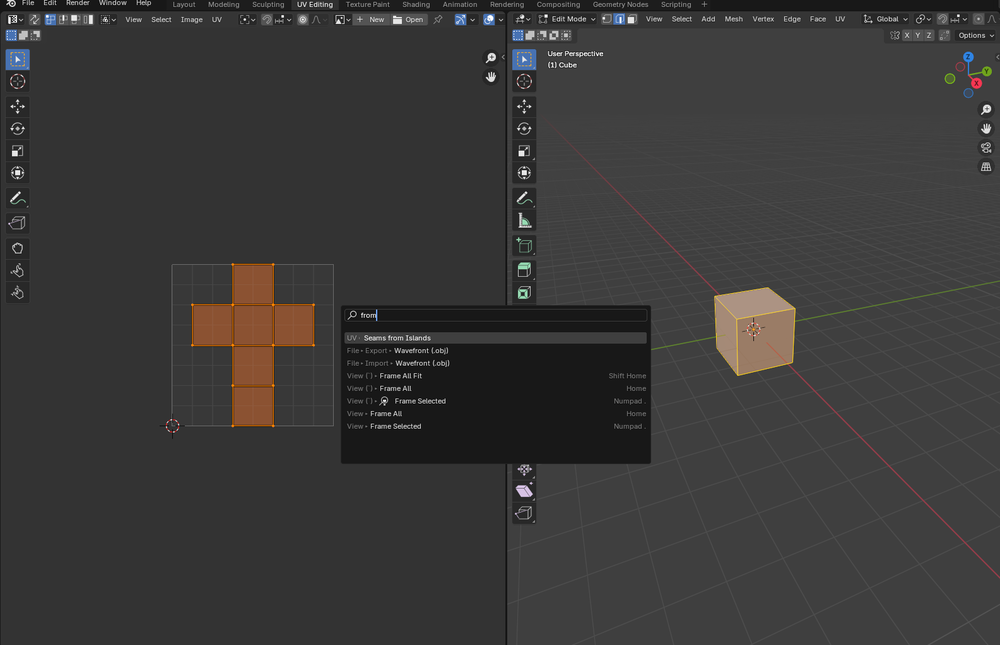The width and height of the screenshot is (1000, 645).
Task: Activate the Grab tool in UV editor
Action: (17, 247)
